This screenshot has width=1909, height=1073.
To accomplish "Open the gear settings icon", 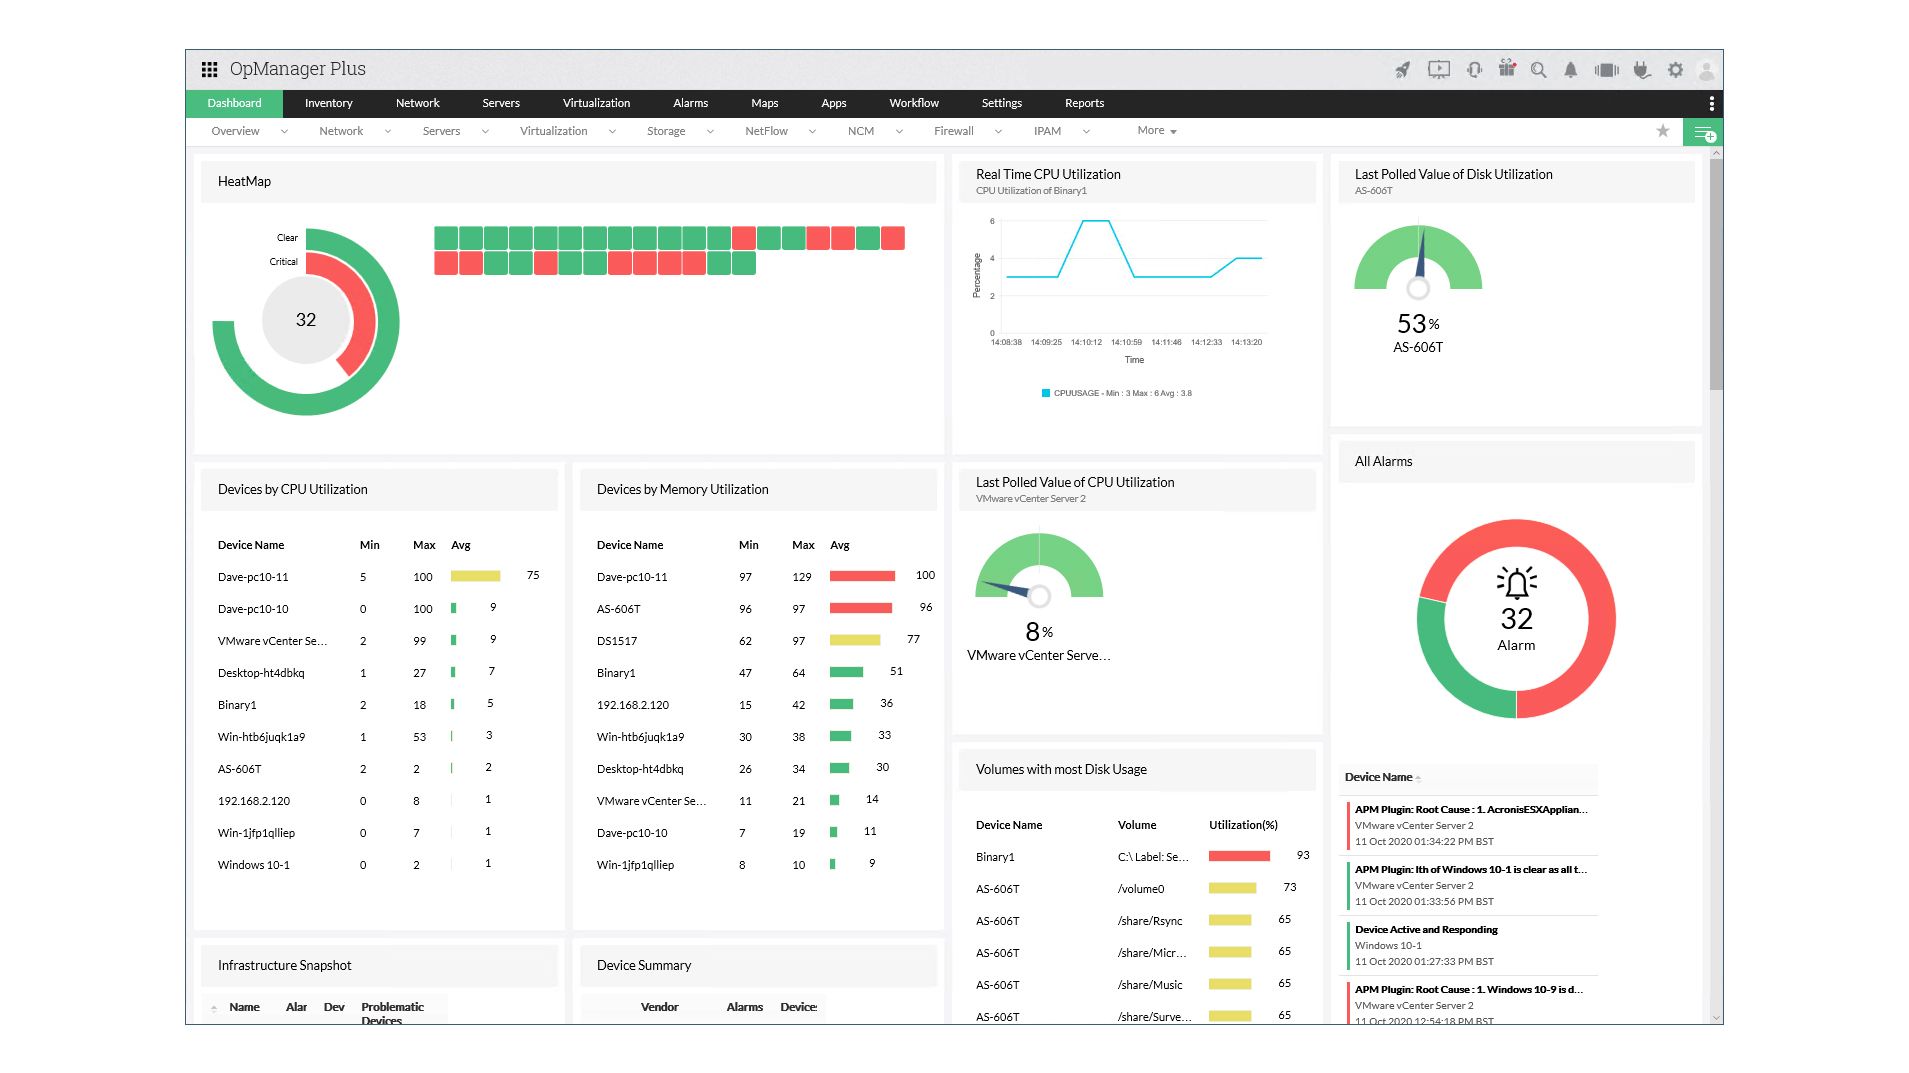I will click(1675, 70).
